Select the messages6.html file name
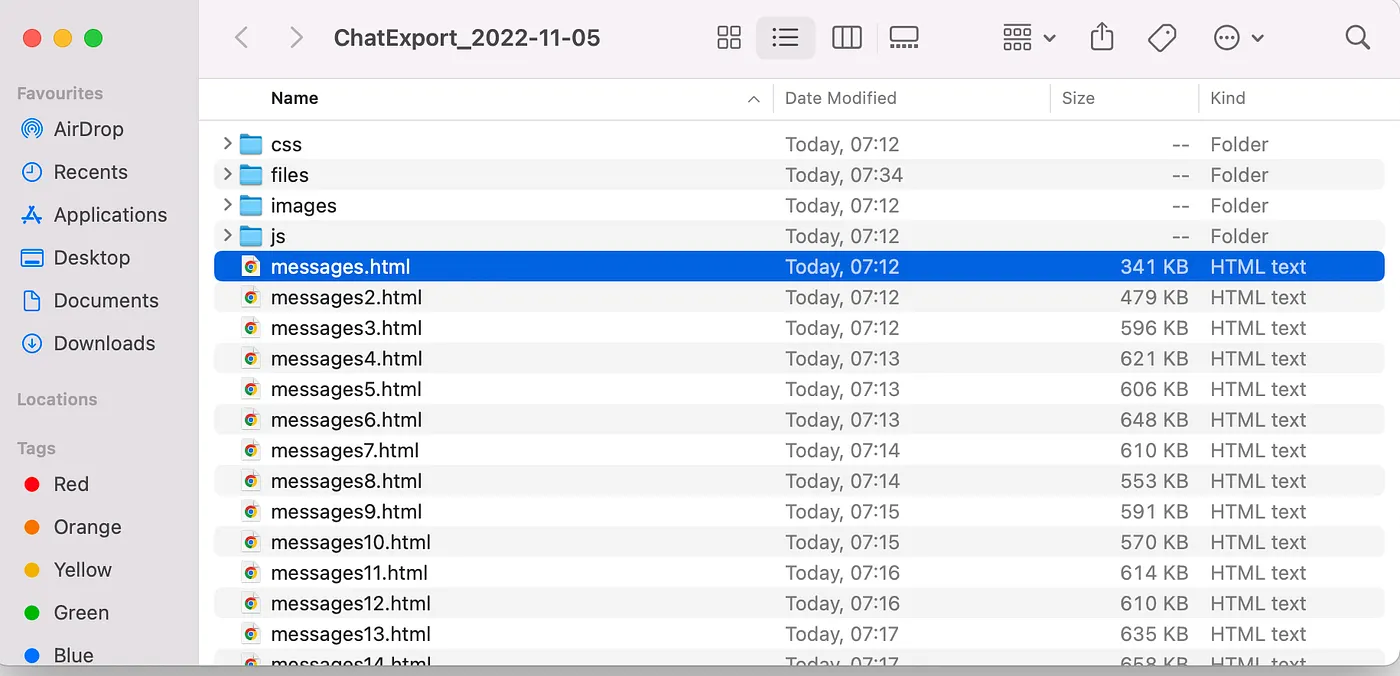This screenshot has height=676, width=1400. tap(346, 420)
